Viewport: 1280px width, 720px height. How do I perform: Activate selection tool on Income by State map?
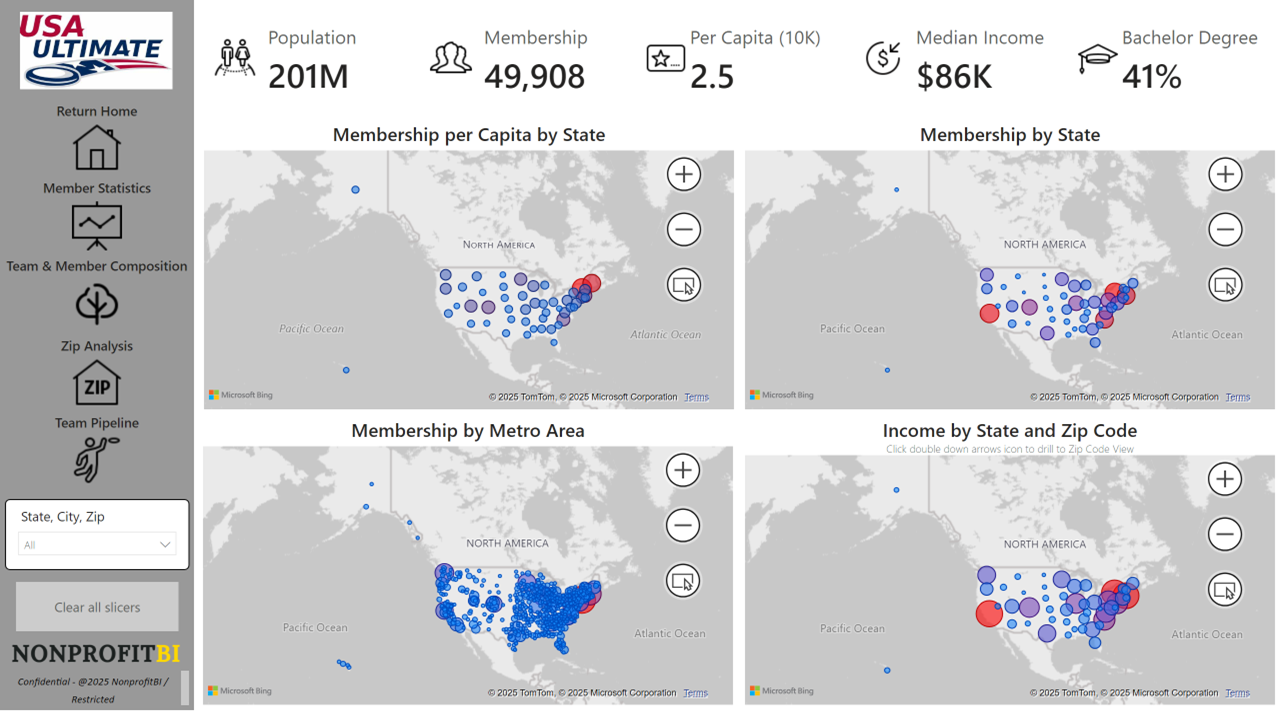tap(1225, 590)
